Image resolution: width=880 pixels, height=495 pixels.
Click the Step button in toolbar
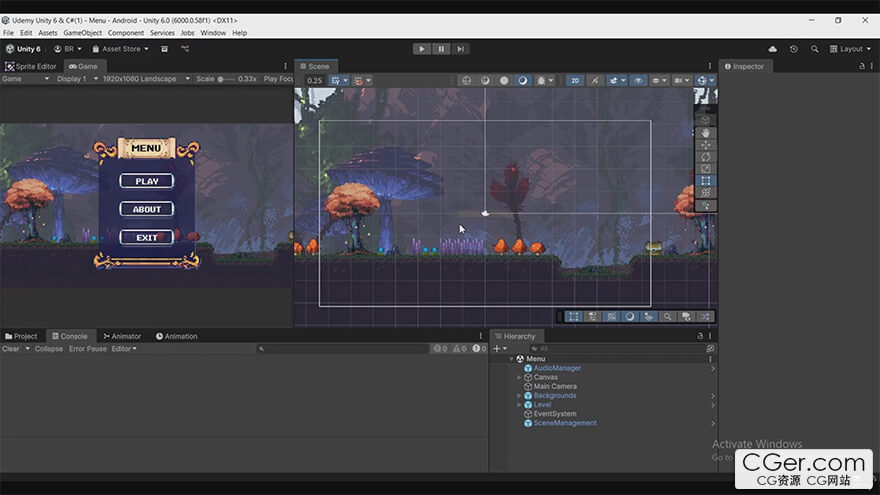[460, 49]
